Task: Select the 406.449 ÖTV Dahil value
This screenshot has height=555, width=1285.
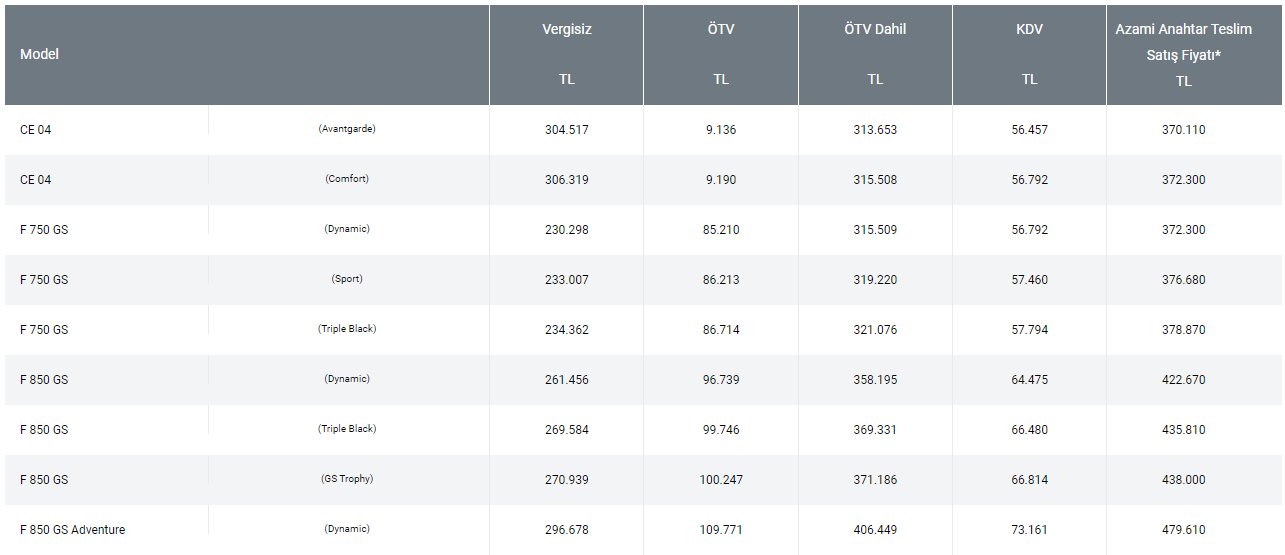Action: pos(875,530)
